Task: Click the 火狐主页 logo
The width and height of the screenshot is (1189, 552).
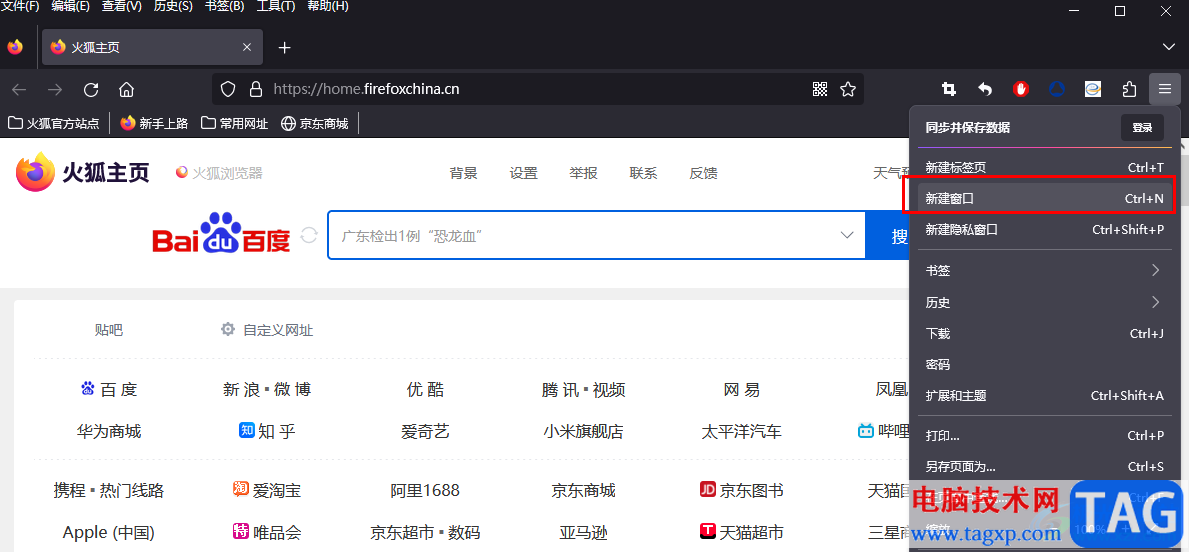Action: pos(83,173)
